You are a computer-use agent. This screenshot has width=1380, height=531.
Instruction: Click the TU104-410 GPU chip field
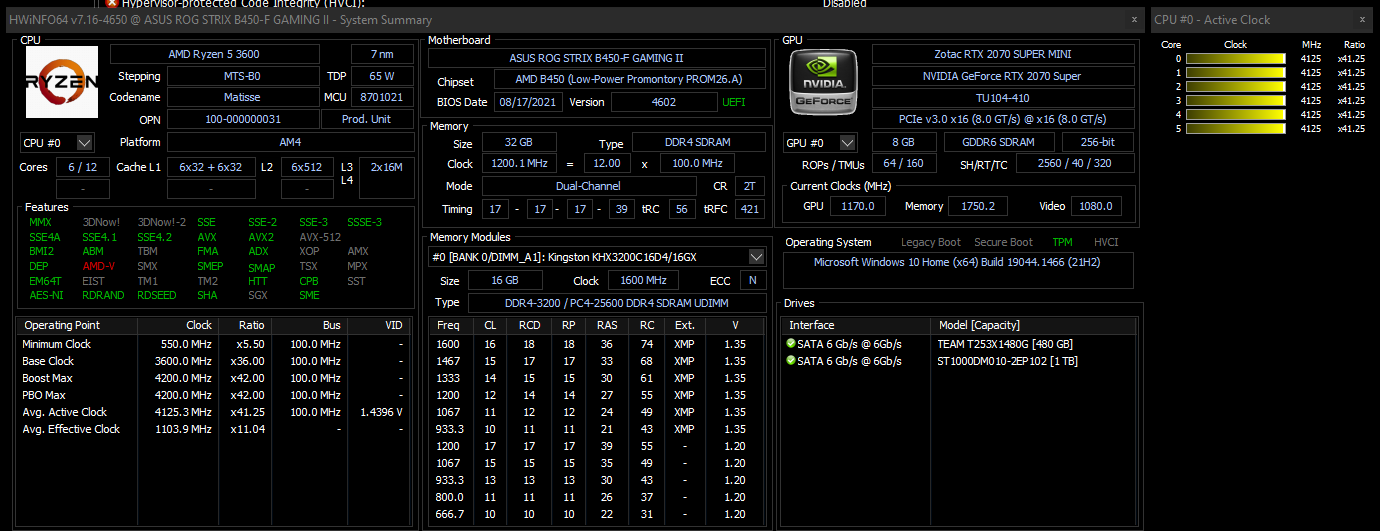tap(1004, 98)
